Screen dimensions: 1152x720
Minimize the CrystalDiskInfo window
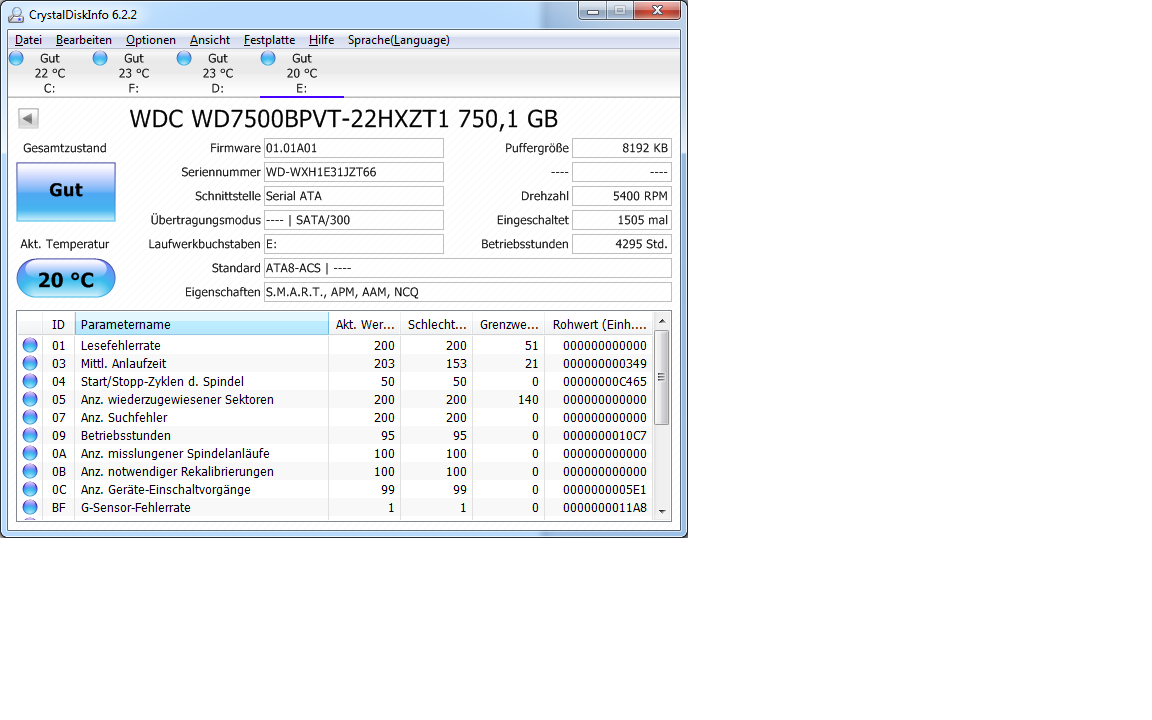click(x=593, y=10)
